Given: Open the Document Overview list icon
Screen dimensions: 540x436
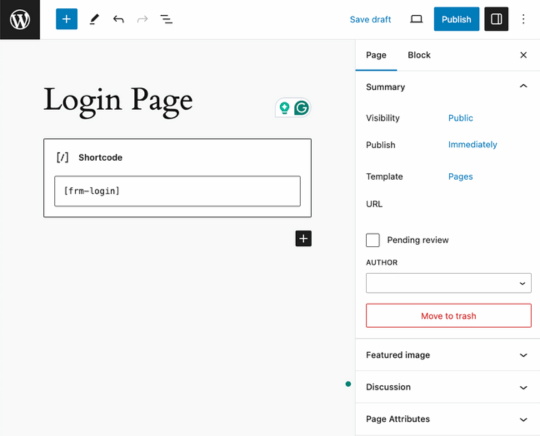Looking at the screenshot, I should tap(166, 19).
